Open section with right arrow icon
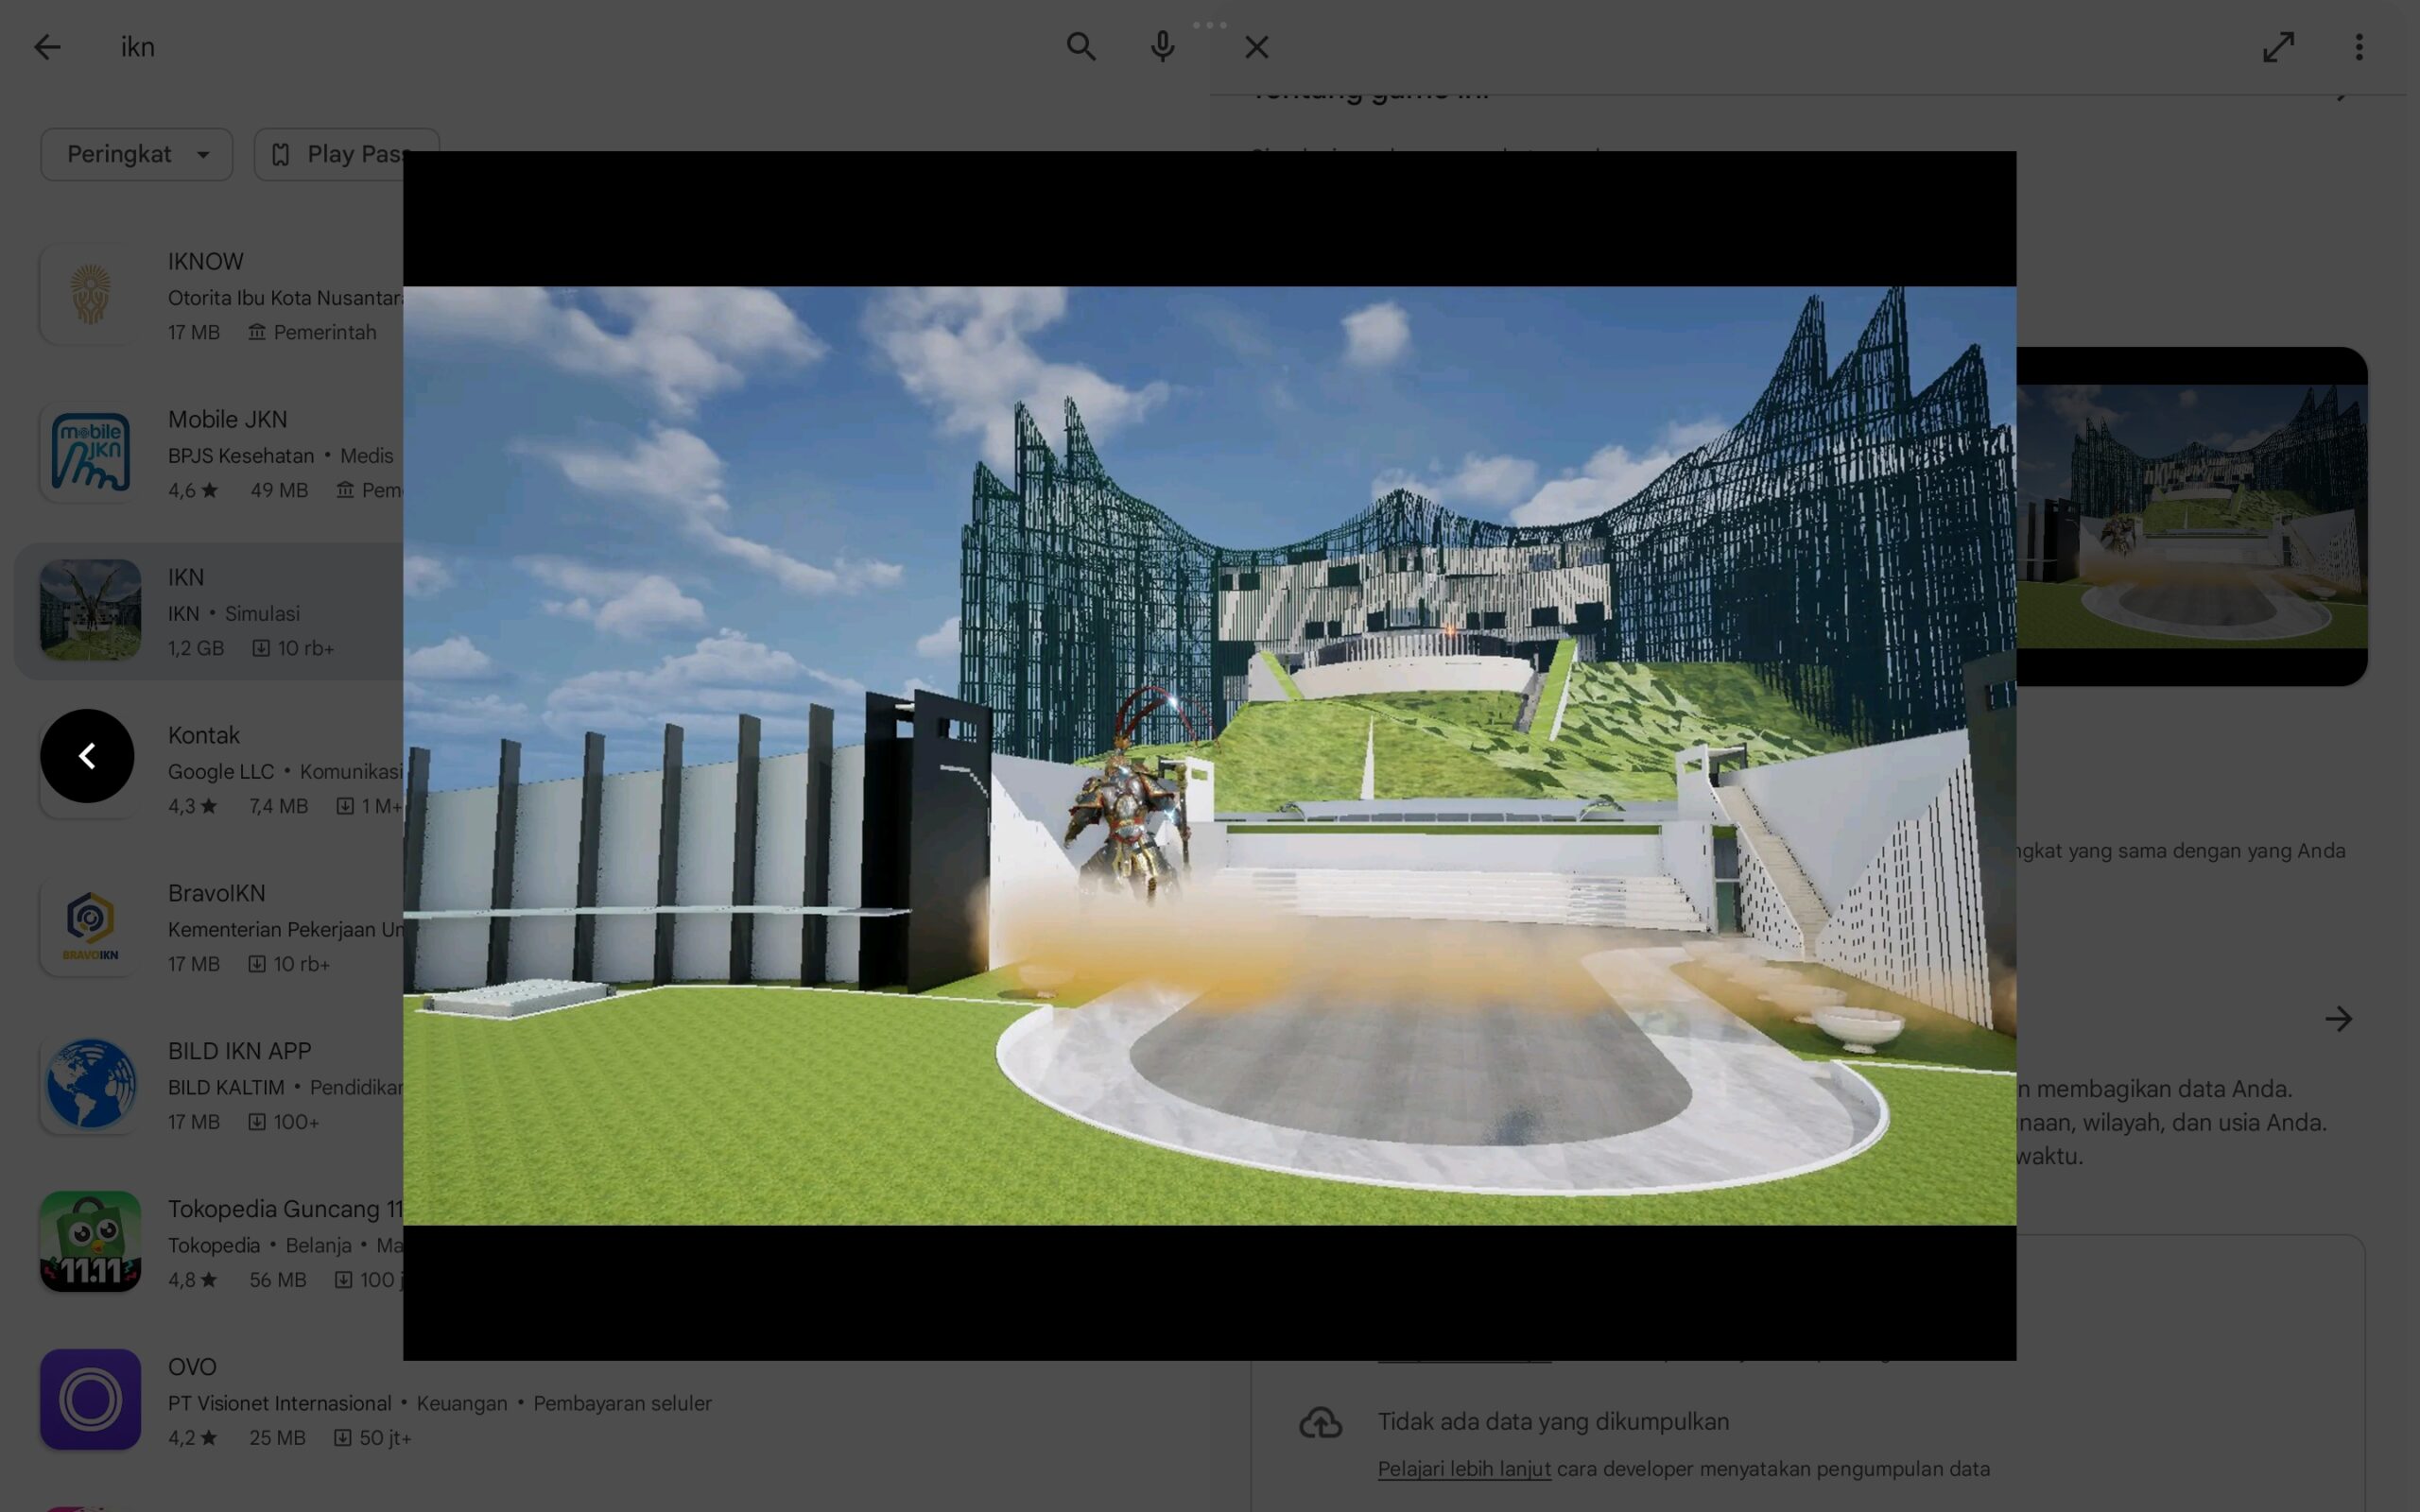This screenshot has height=1512, width=2420. point(2338,1019)
